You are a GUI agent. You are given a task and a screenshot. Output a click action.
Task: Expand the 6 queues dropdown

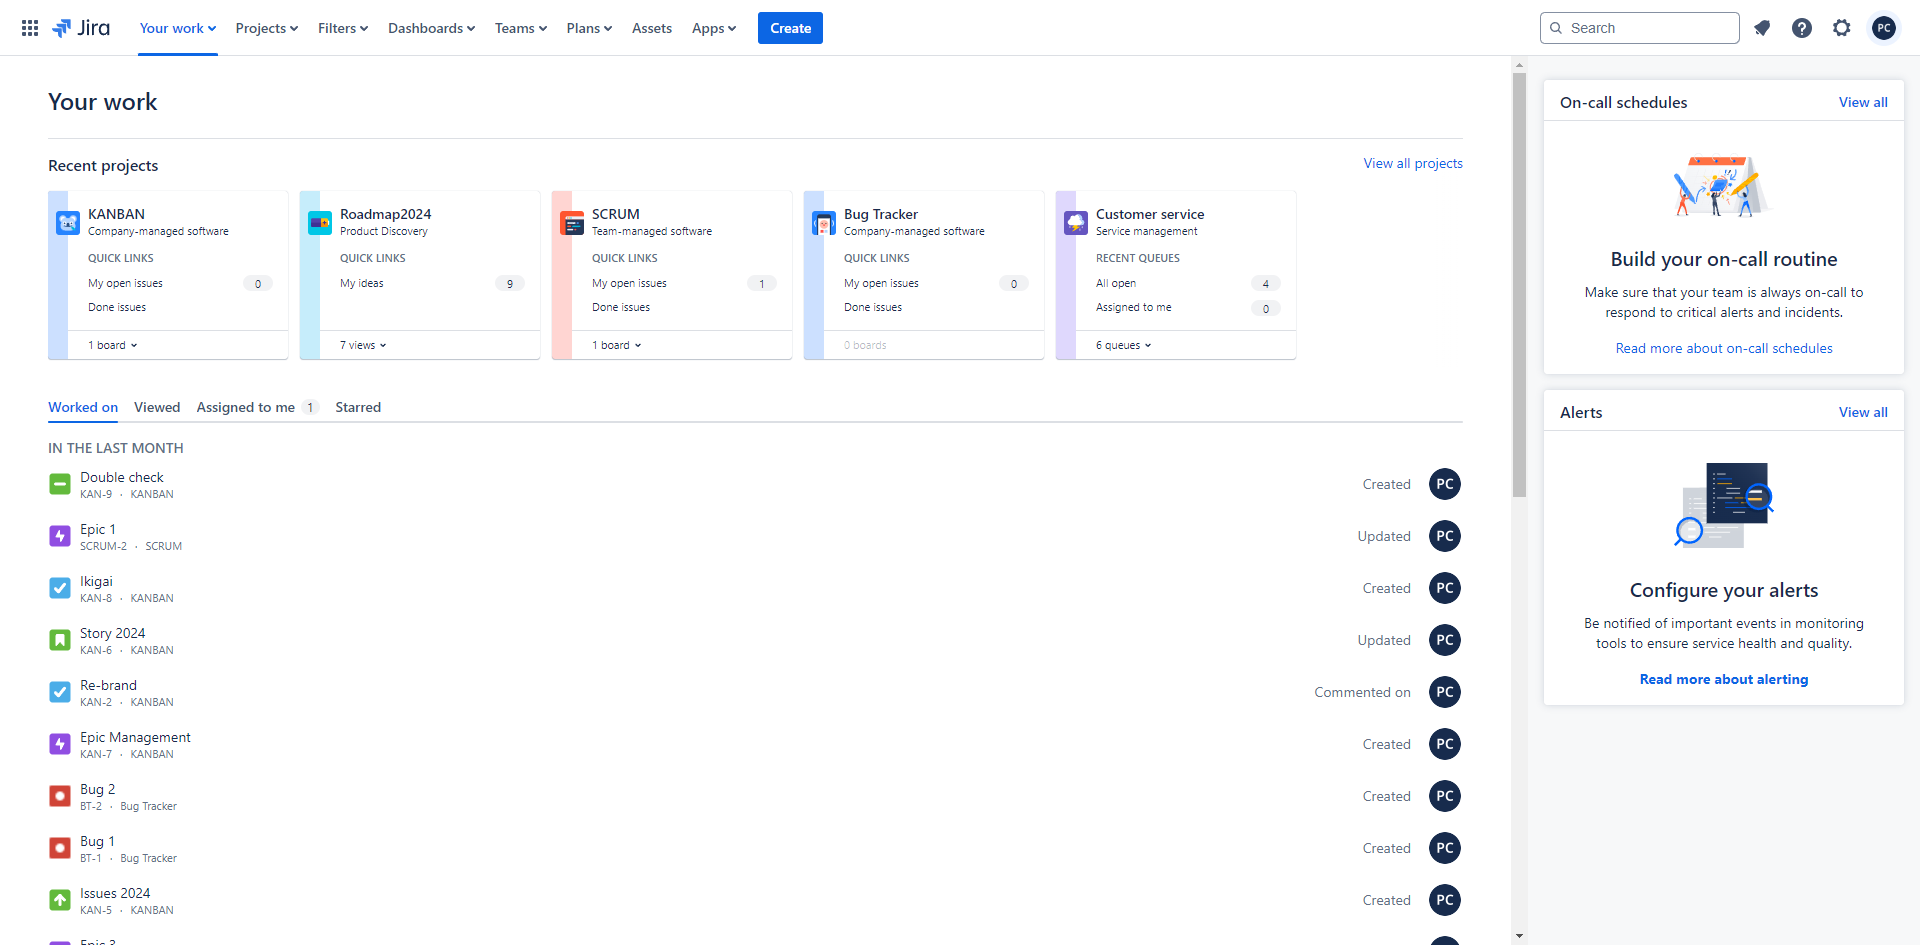coord(1123,345)
